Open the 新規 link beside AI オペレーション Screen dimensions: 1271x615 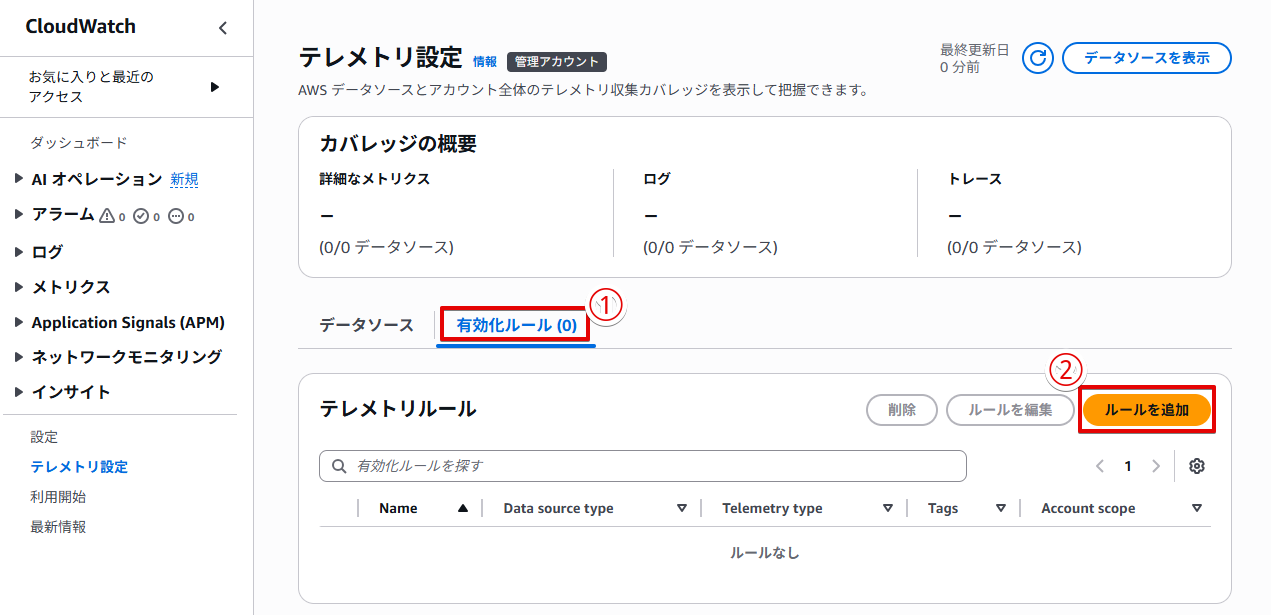184,179
